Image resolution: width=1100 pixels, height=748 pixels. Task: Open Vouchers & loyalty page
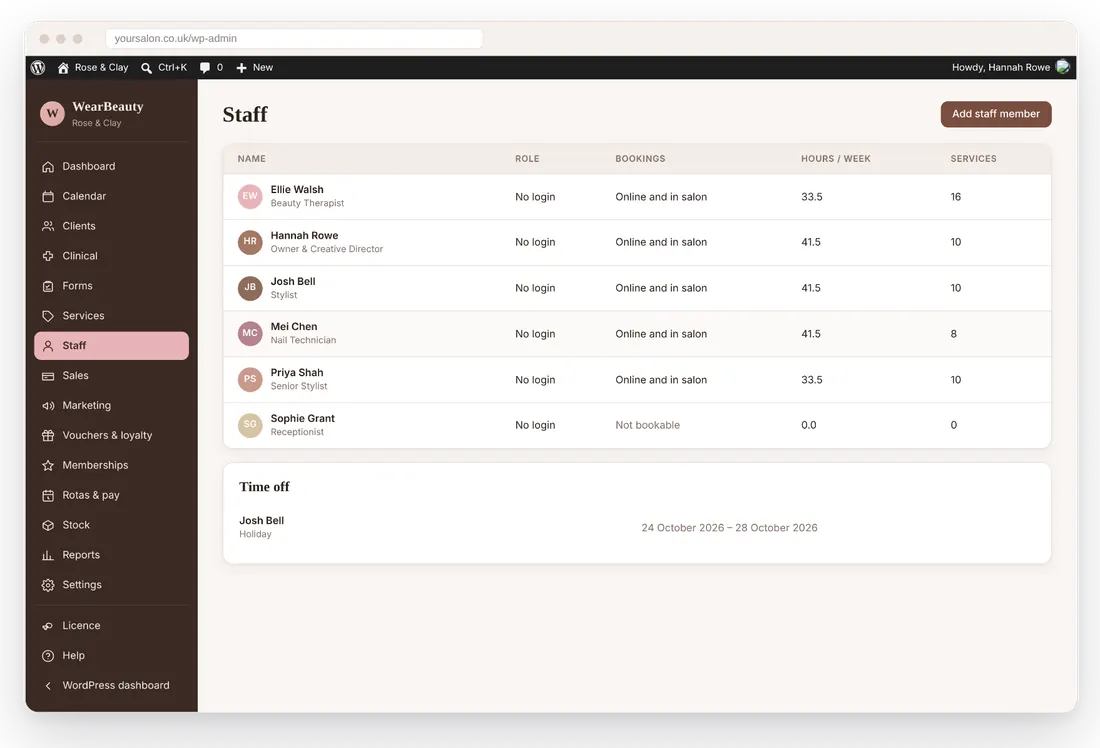click(112, 435)
